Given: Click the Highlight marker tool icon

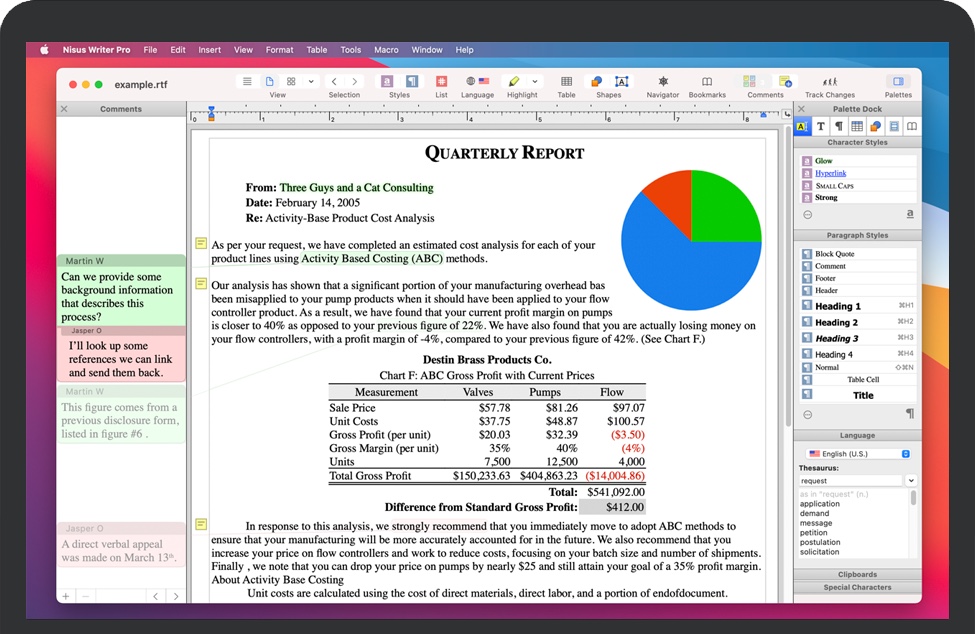Looking at the screenshot, I should tap(514, 81).
